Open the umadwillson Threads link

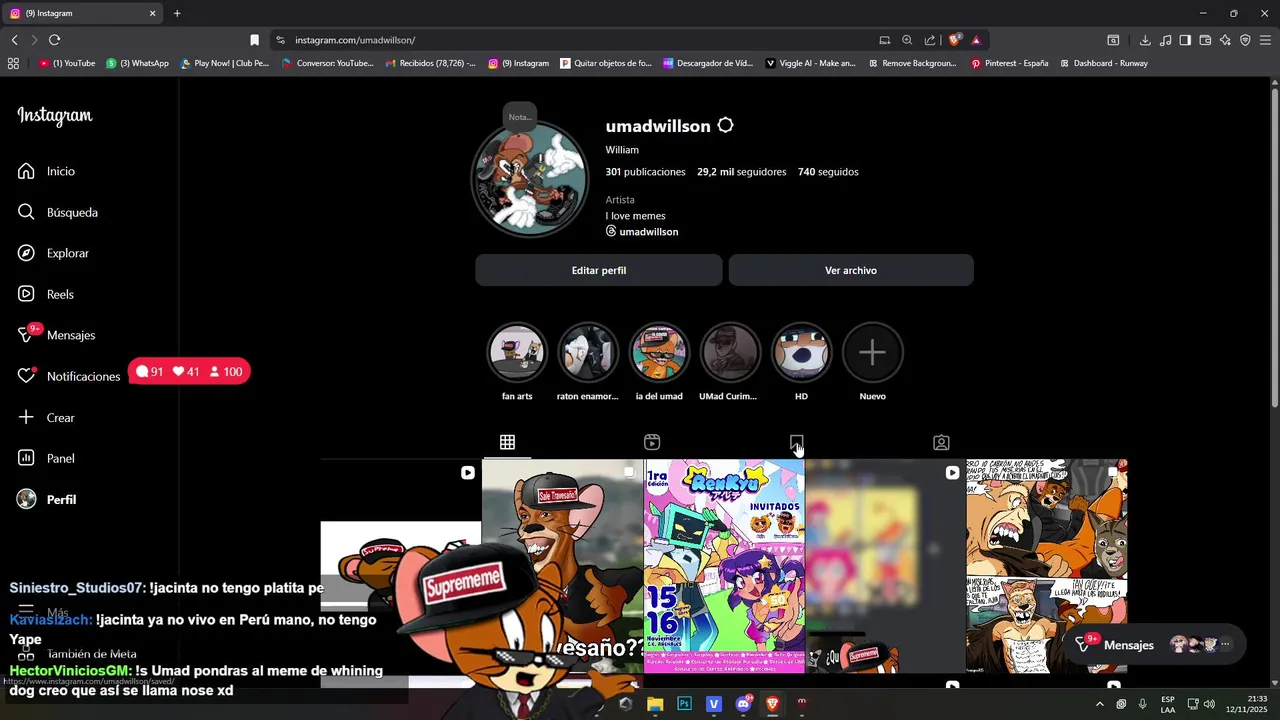[642, 231]
